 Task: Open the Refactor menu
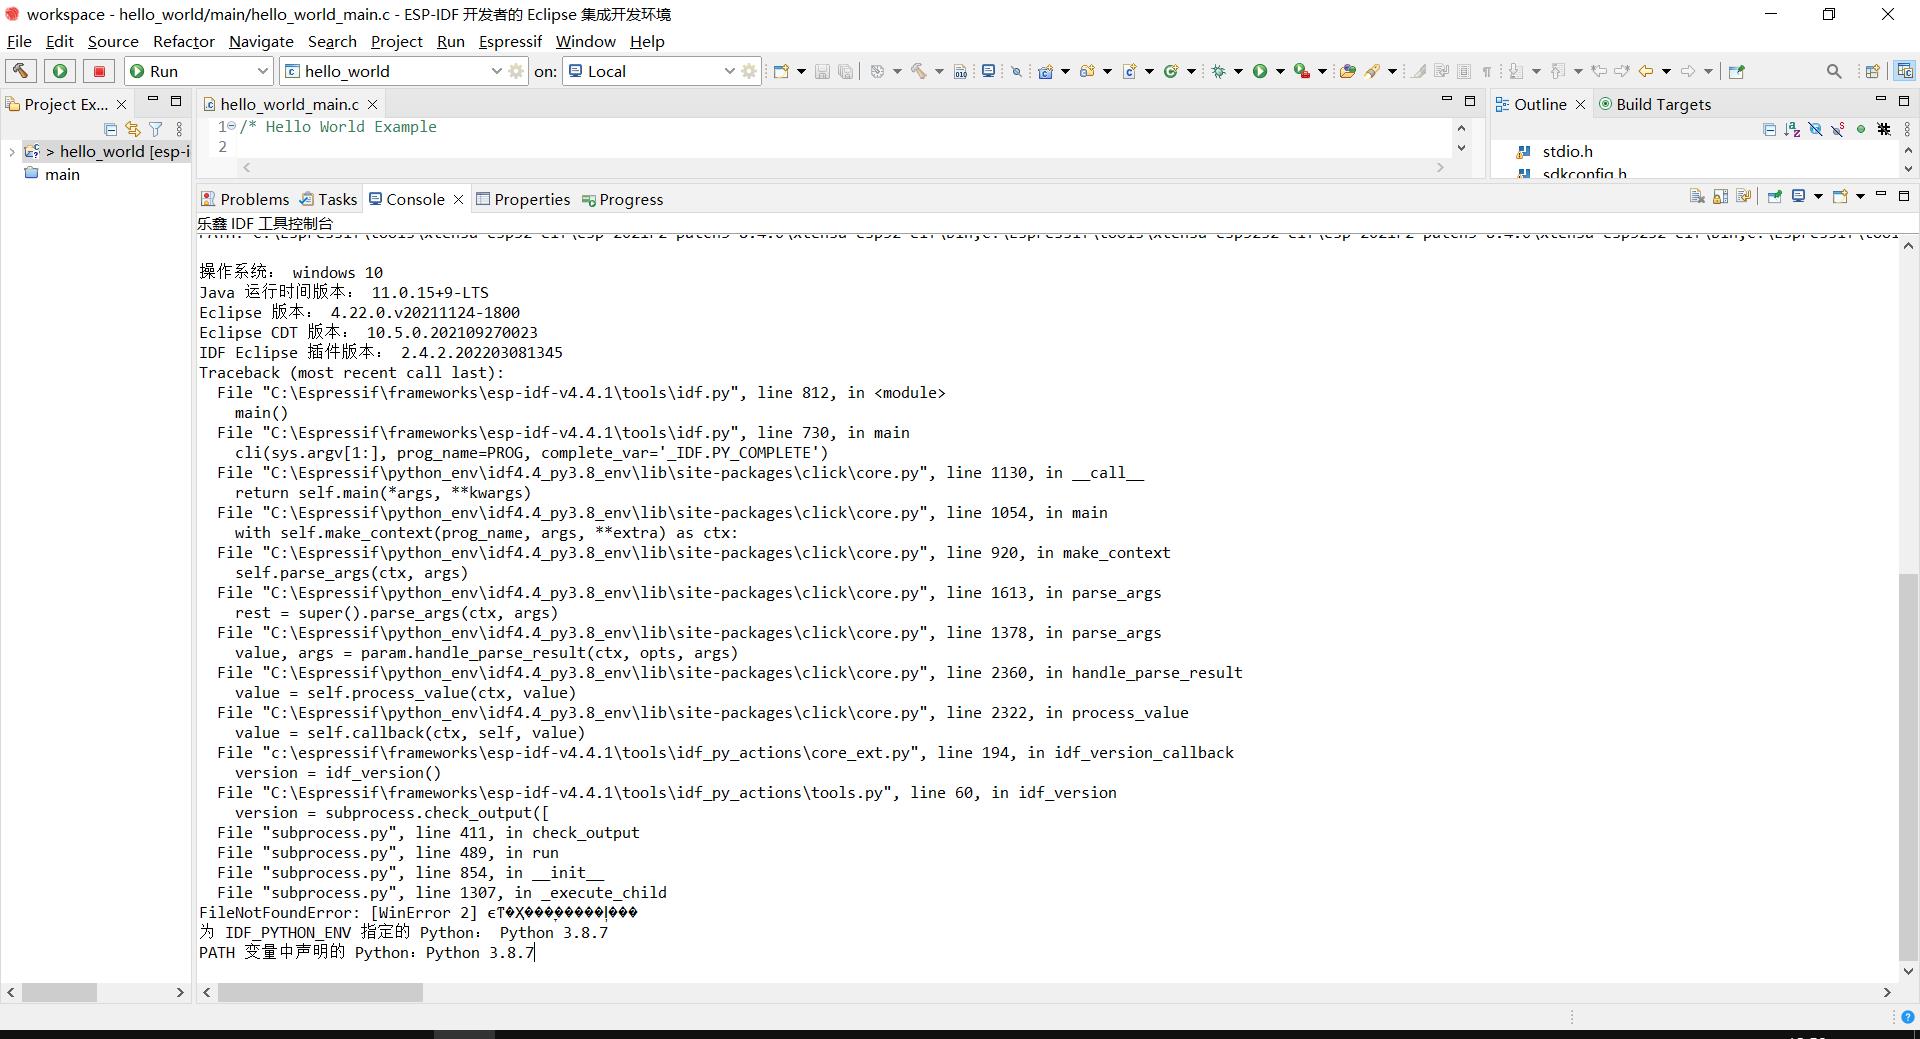click(x=184, y=41)
